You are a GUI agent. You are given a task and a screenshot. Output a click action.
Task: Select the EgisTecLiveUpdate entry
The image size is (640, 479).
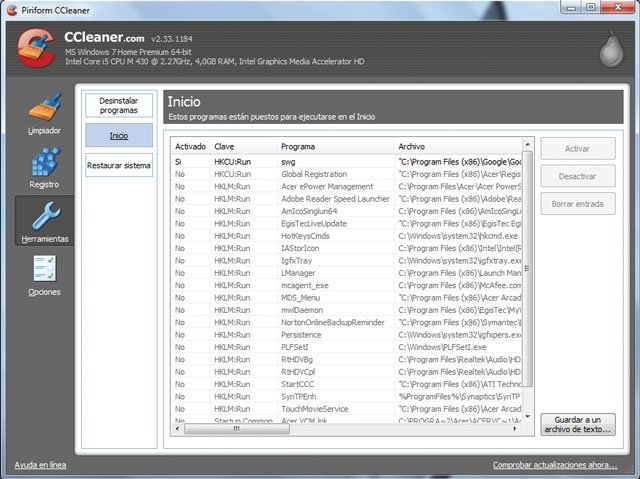(x=346, y=224)
